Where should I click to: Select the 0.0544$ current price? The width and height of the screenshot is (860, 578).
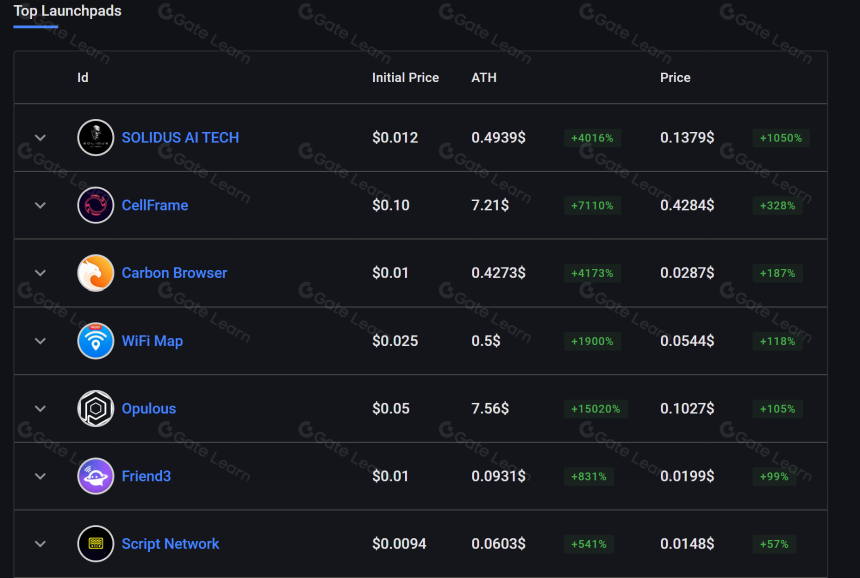pyautogui.click(x=687, y=341)
